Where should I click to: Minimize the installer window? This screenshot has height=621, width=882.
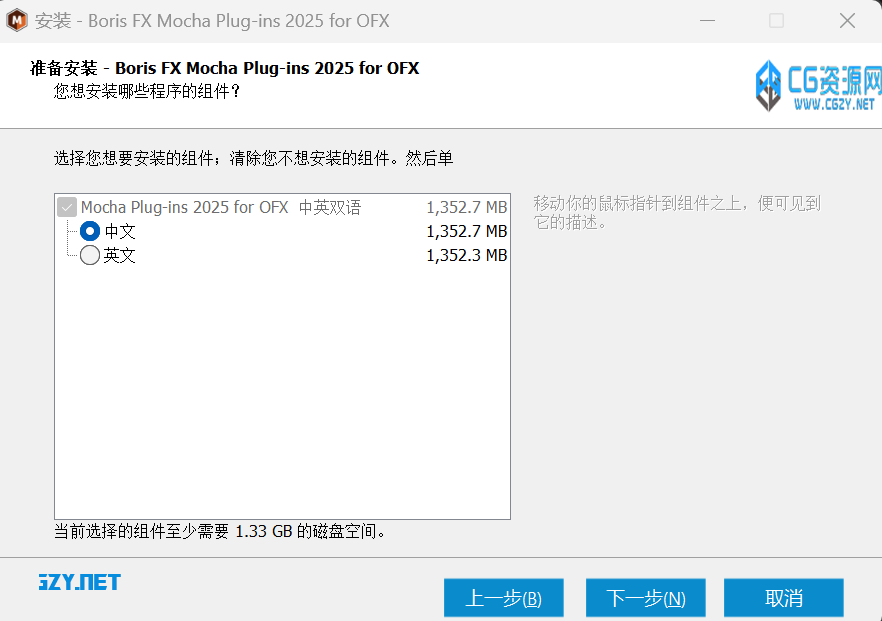(707, 21)
